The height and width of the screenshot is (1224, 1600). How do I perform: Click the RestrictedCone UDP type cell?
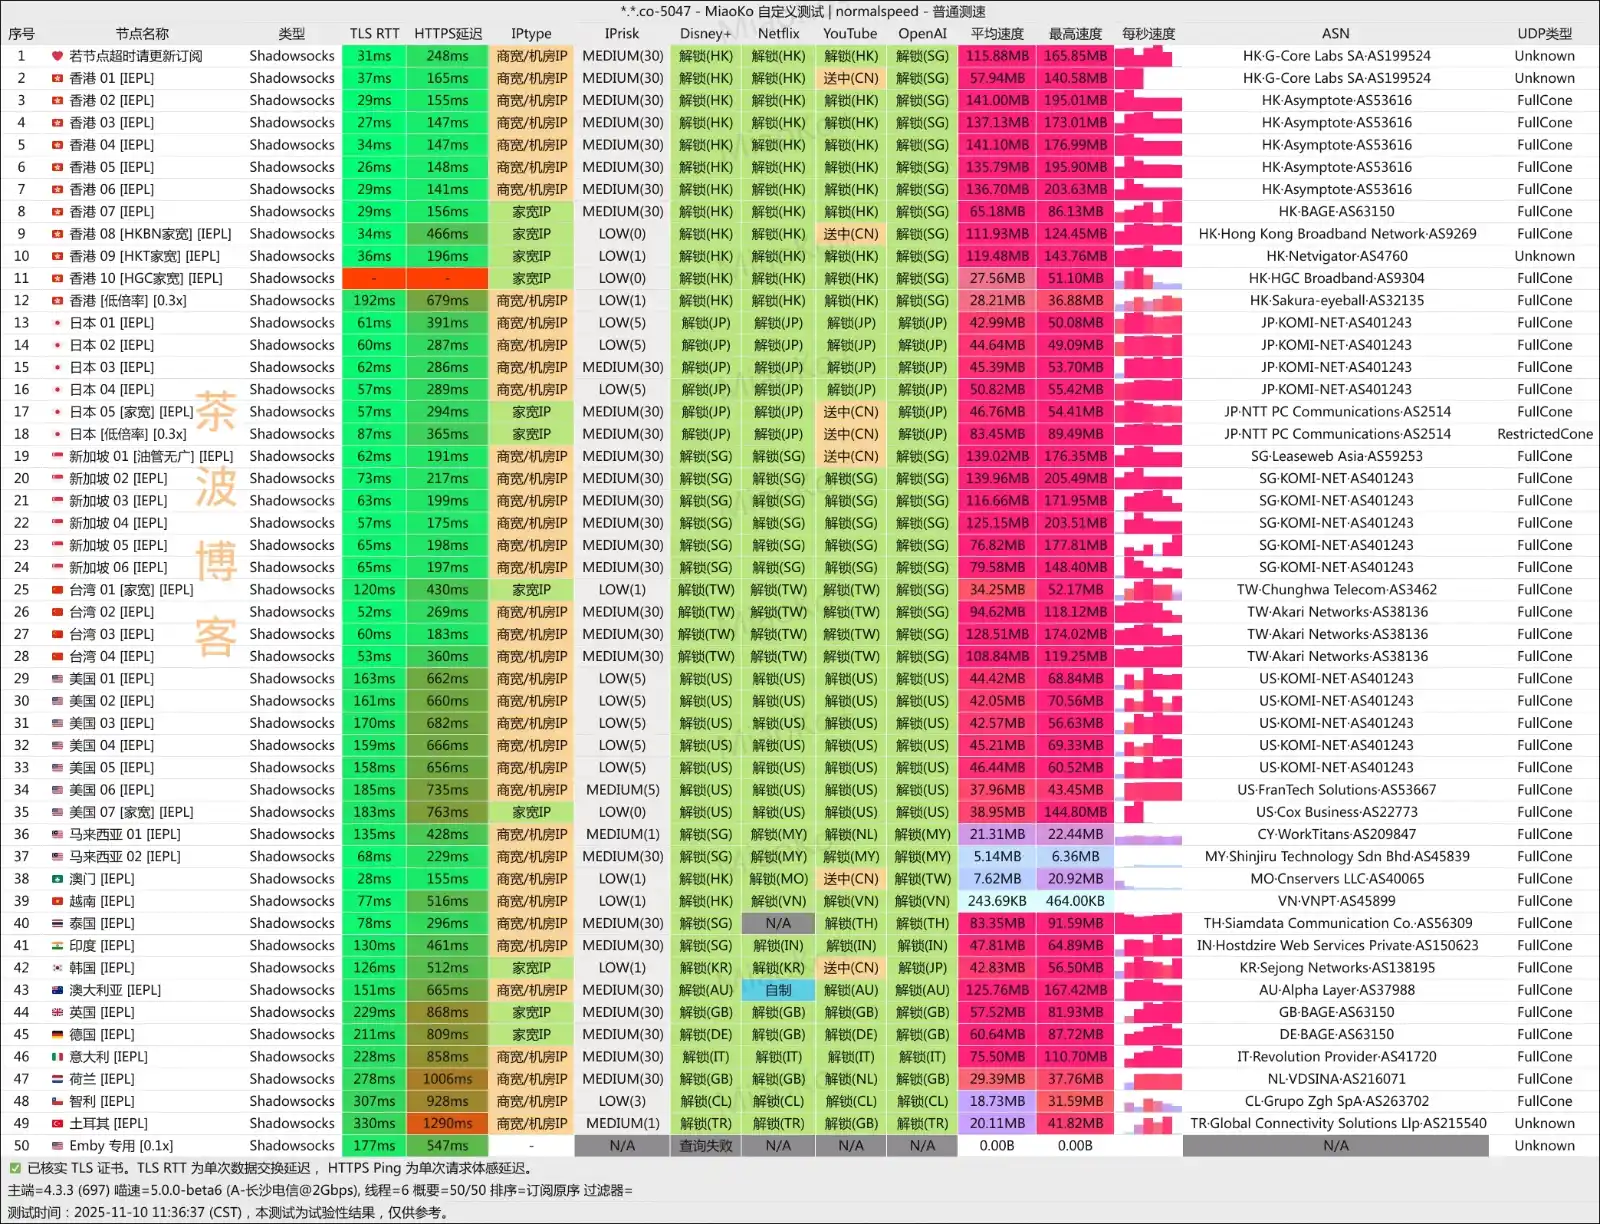point(1544,434)
